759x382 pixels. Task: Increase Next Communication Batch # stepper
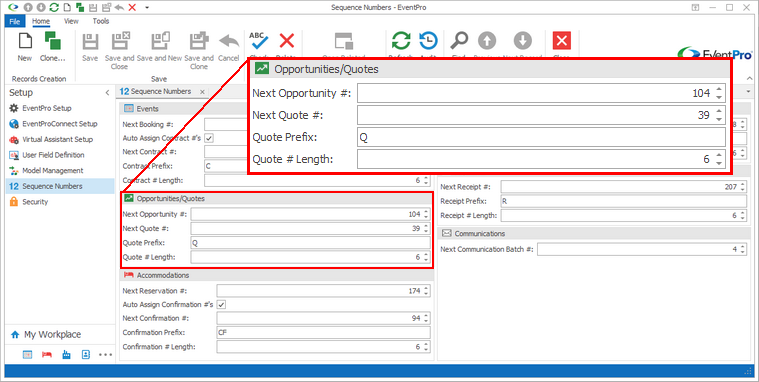[743, 246]
